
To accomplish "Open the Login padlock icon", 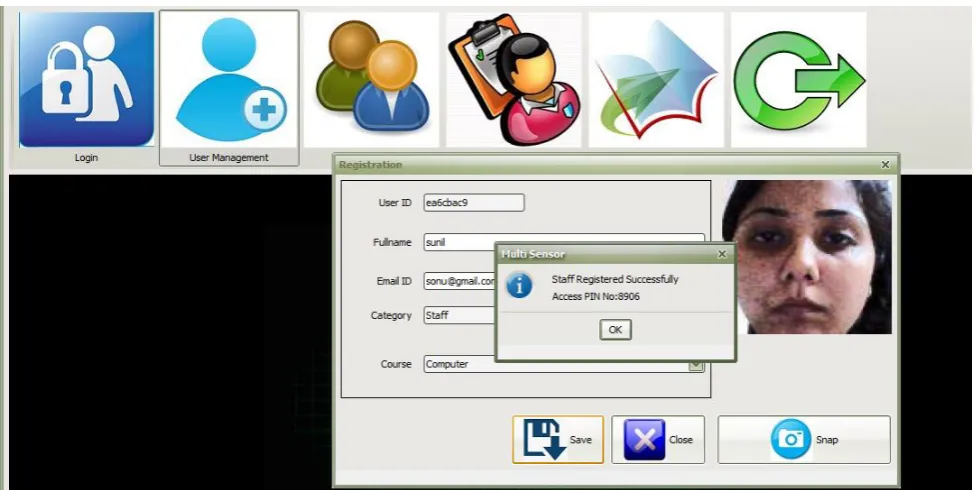I will (x=86, y=80).
